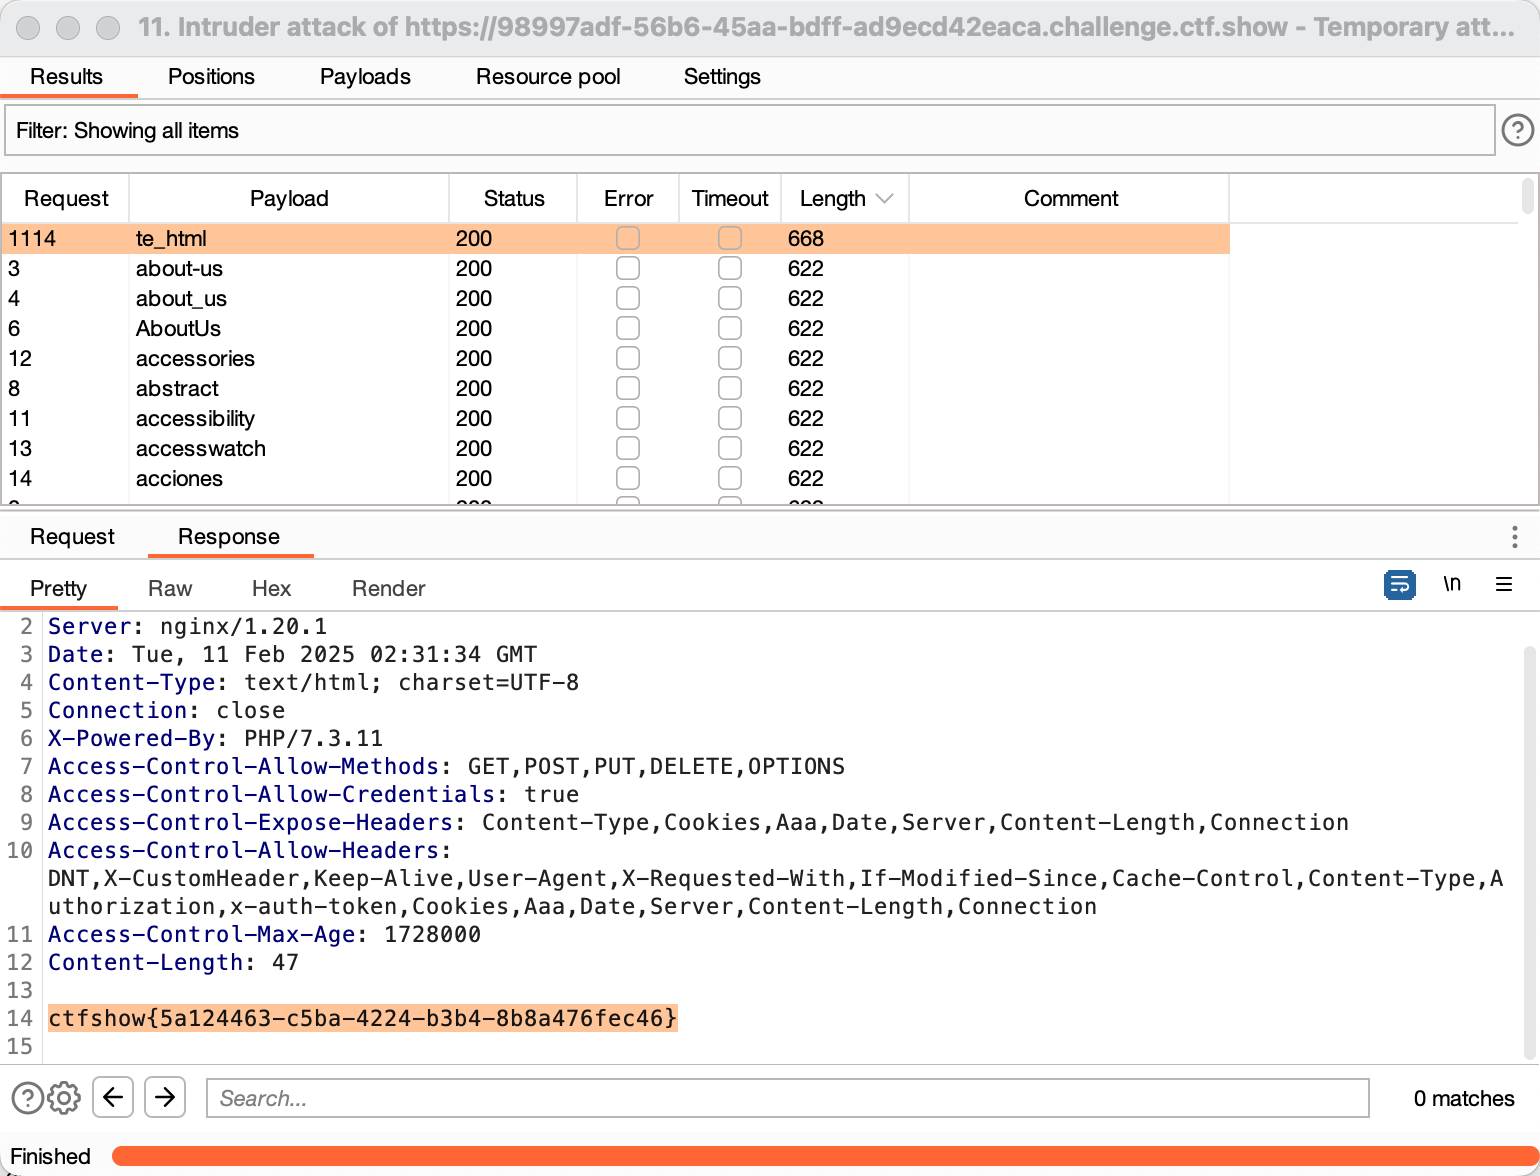Select the about-us payload row
This screenshot has height=1176, width=1540.
tap(616, 268)
